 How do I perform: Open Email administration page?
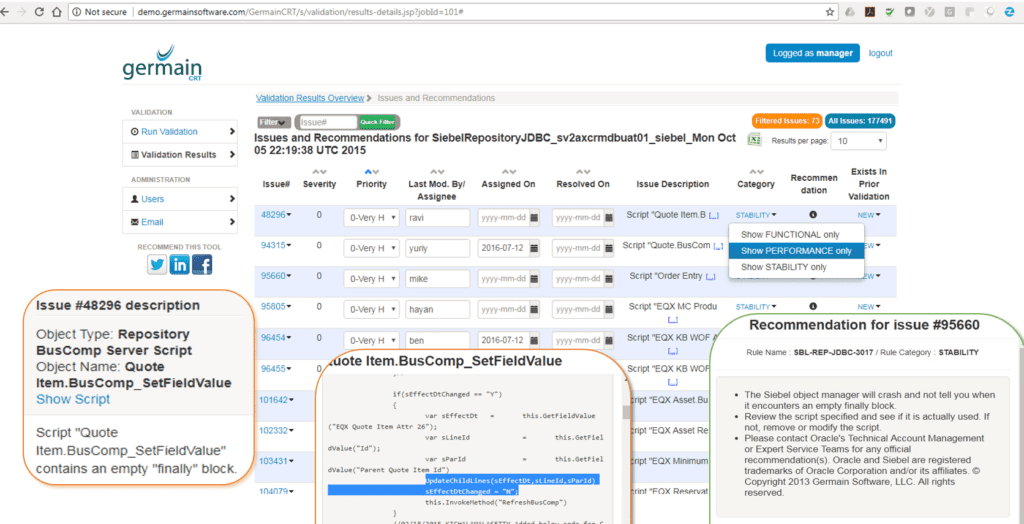pos(180,221)
